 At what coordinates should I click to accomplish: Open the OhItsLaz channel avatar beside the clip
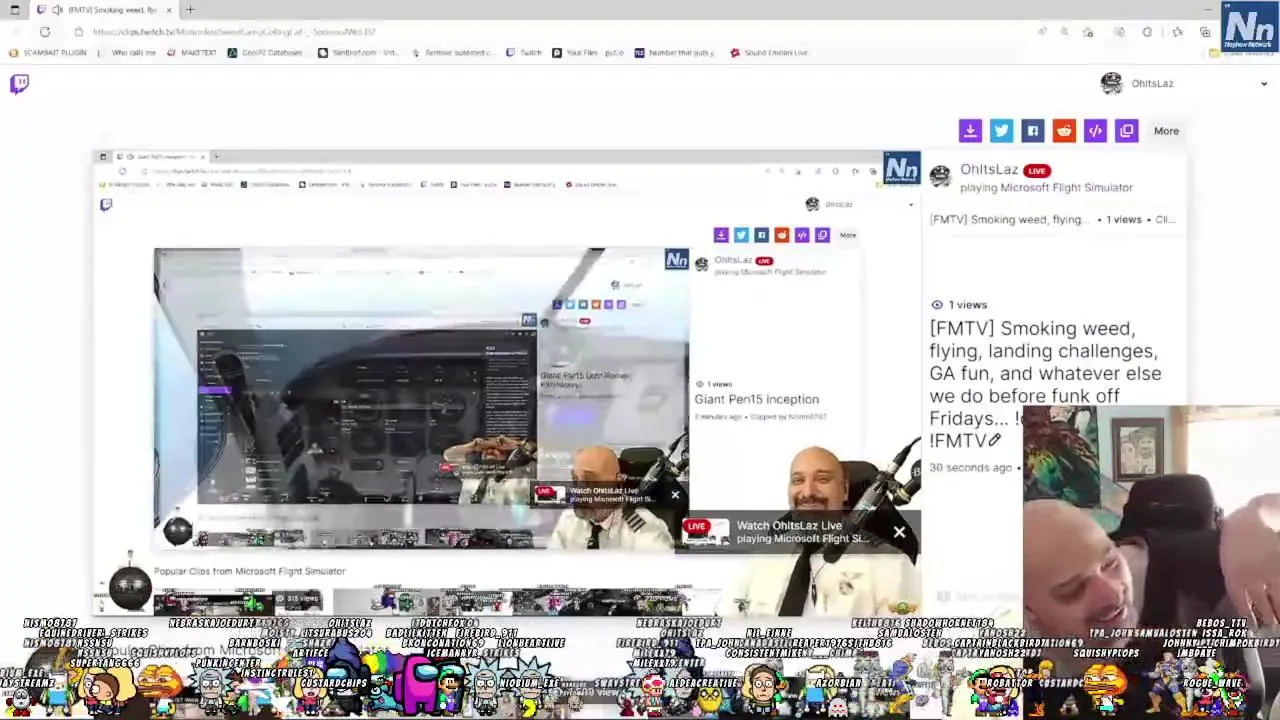(940, 177)
